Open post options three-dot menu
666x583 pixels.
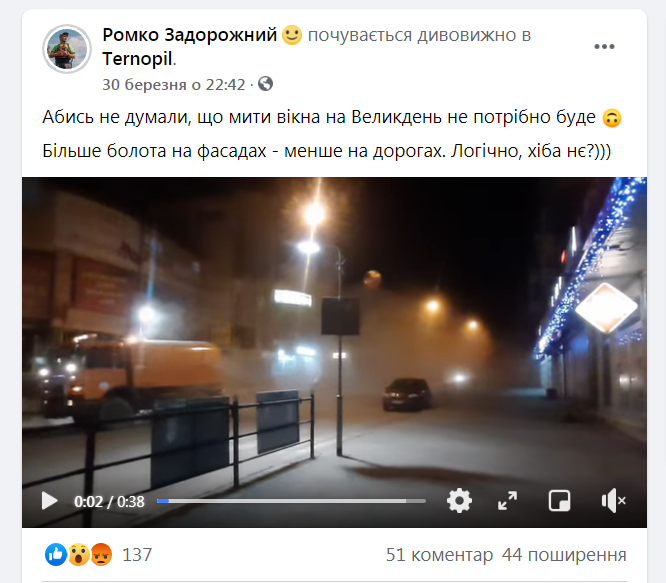coord(604,47)
